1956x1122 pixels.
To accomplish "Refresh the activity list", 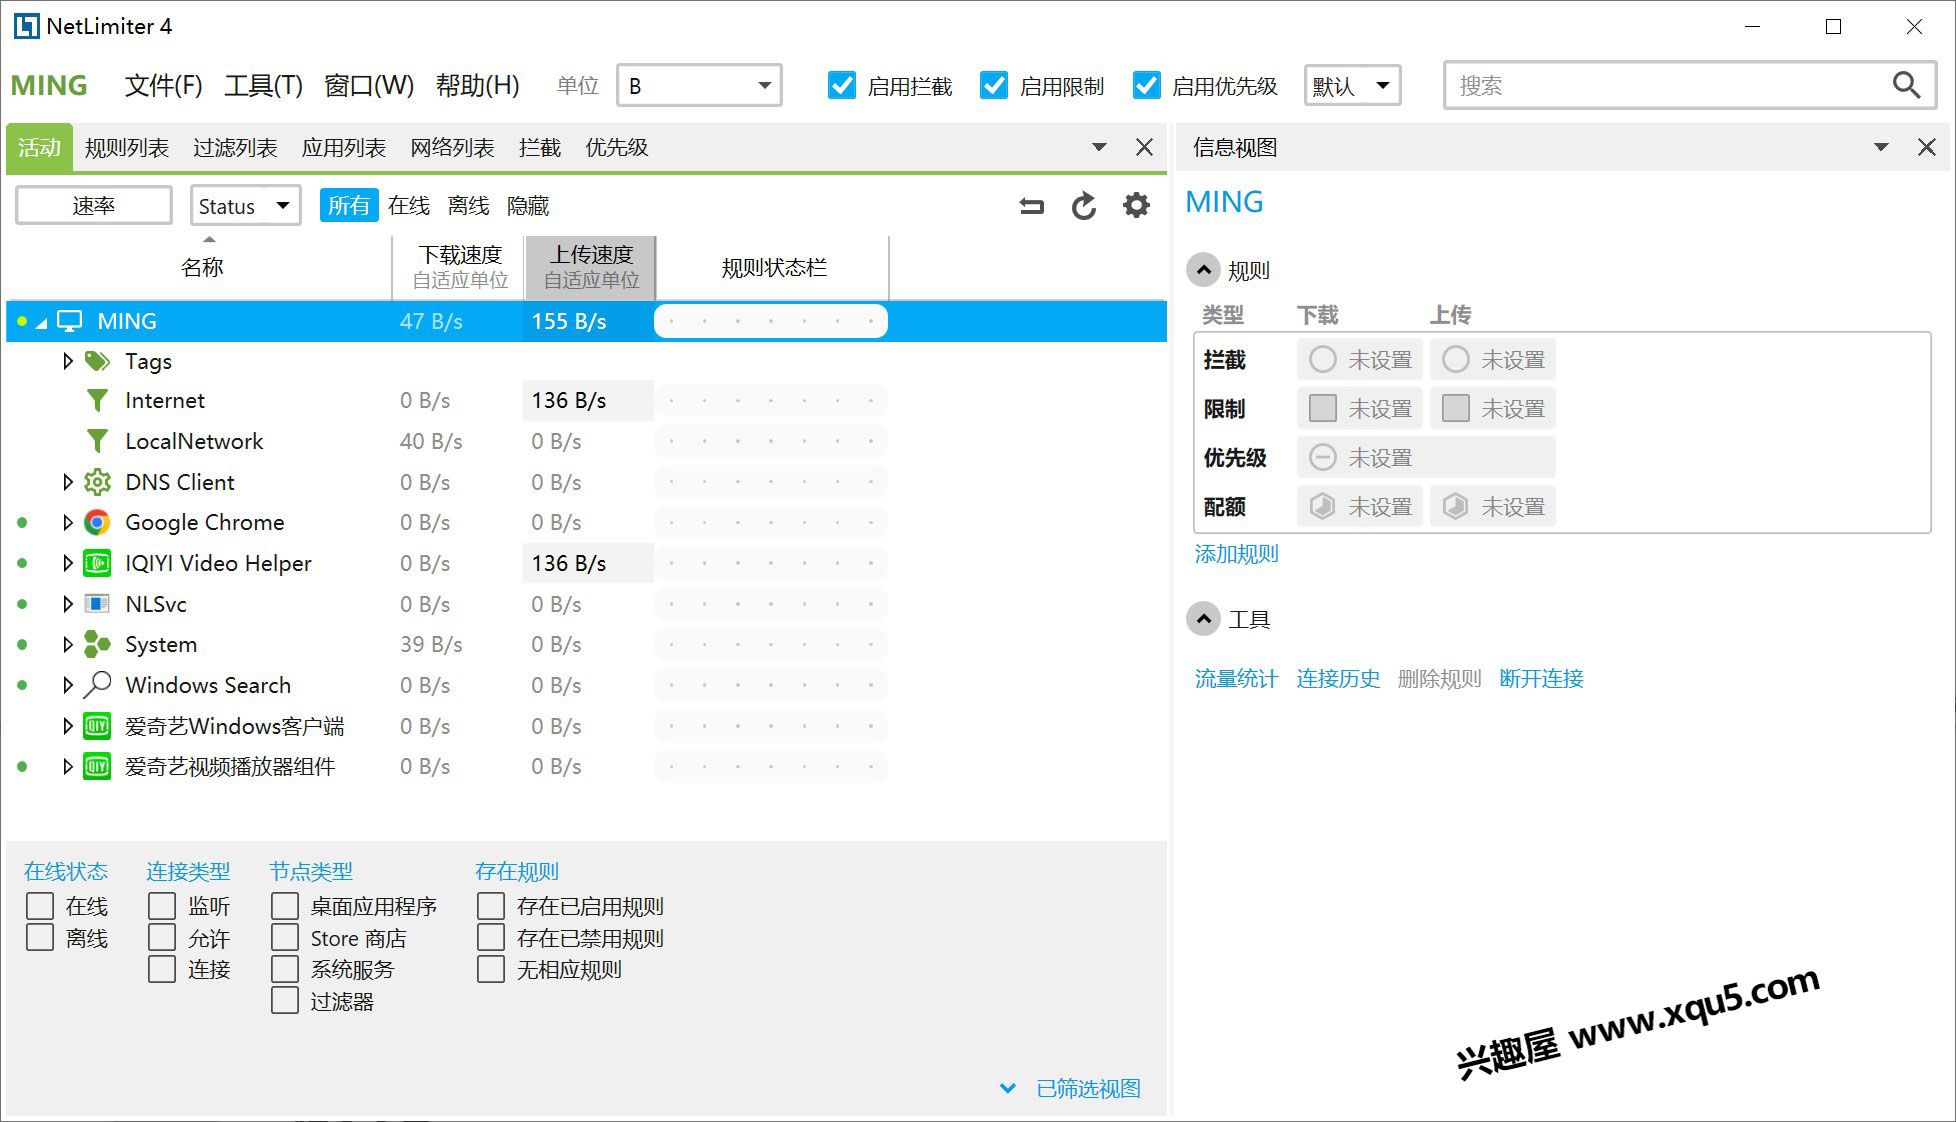I will [1084, 206].
